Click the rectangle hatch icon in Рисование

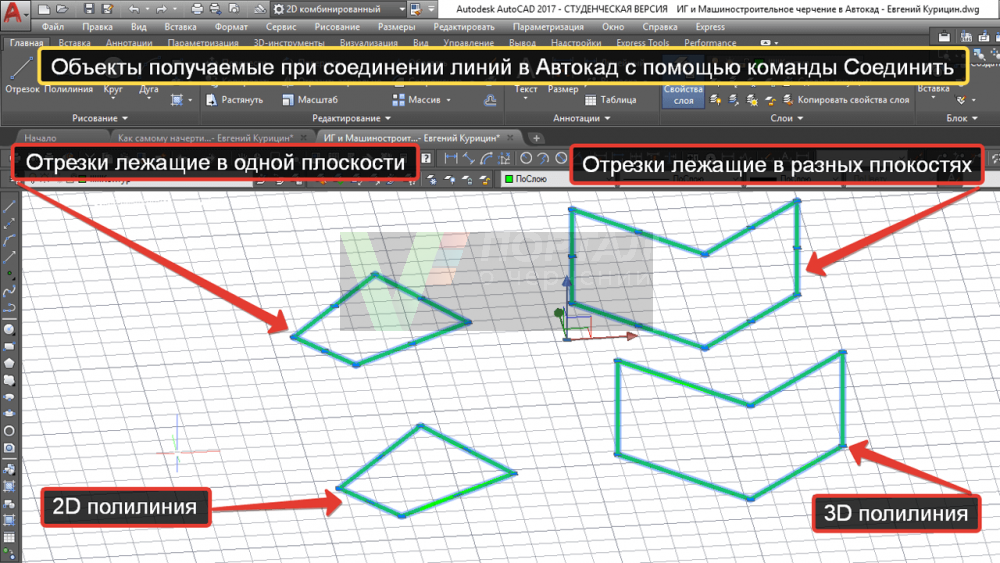(177, 100)
